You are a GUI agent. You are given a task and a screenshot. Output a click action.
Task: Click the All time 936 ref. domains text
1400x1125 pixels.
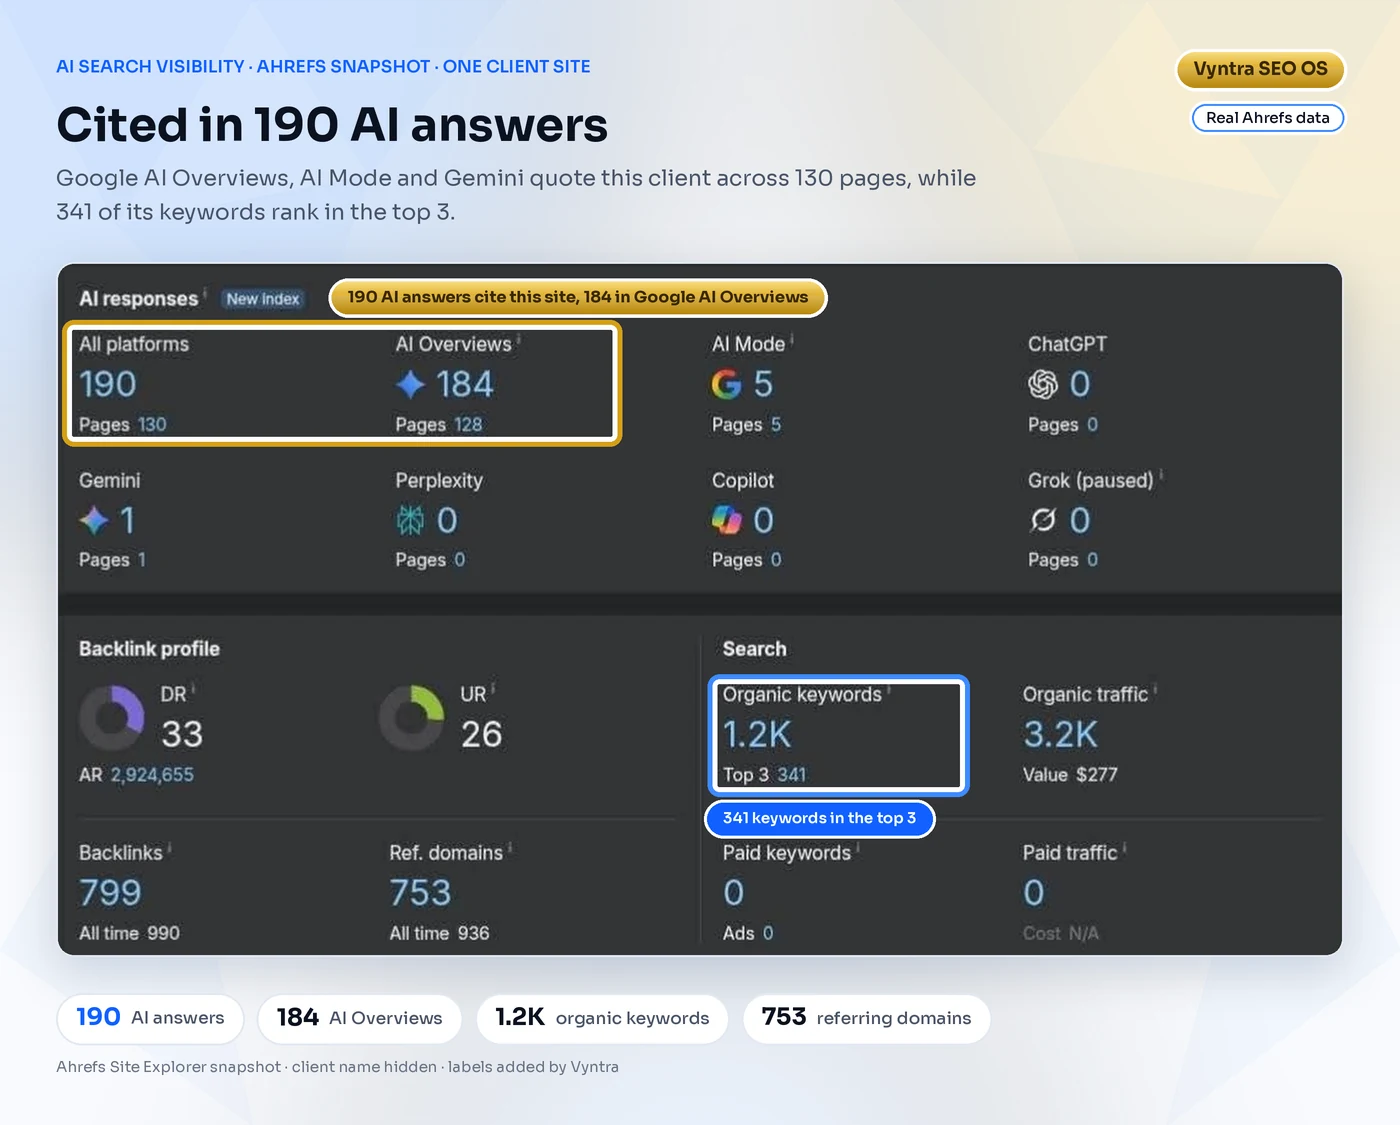click(439, 934)
